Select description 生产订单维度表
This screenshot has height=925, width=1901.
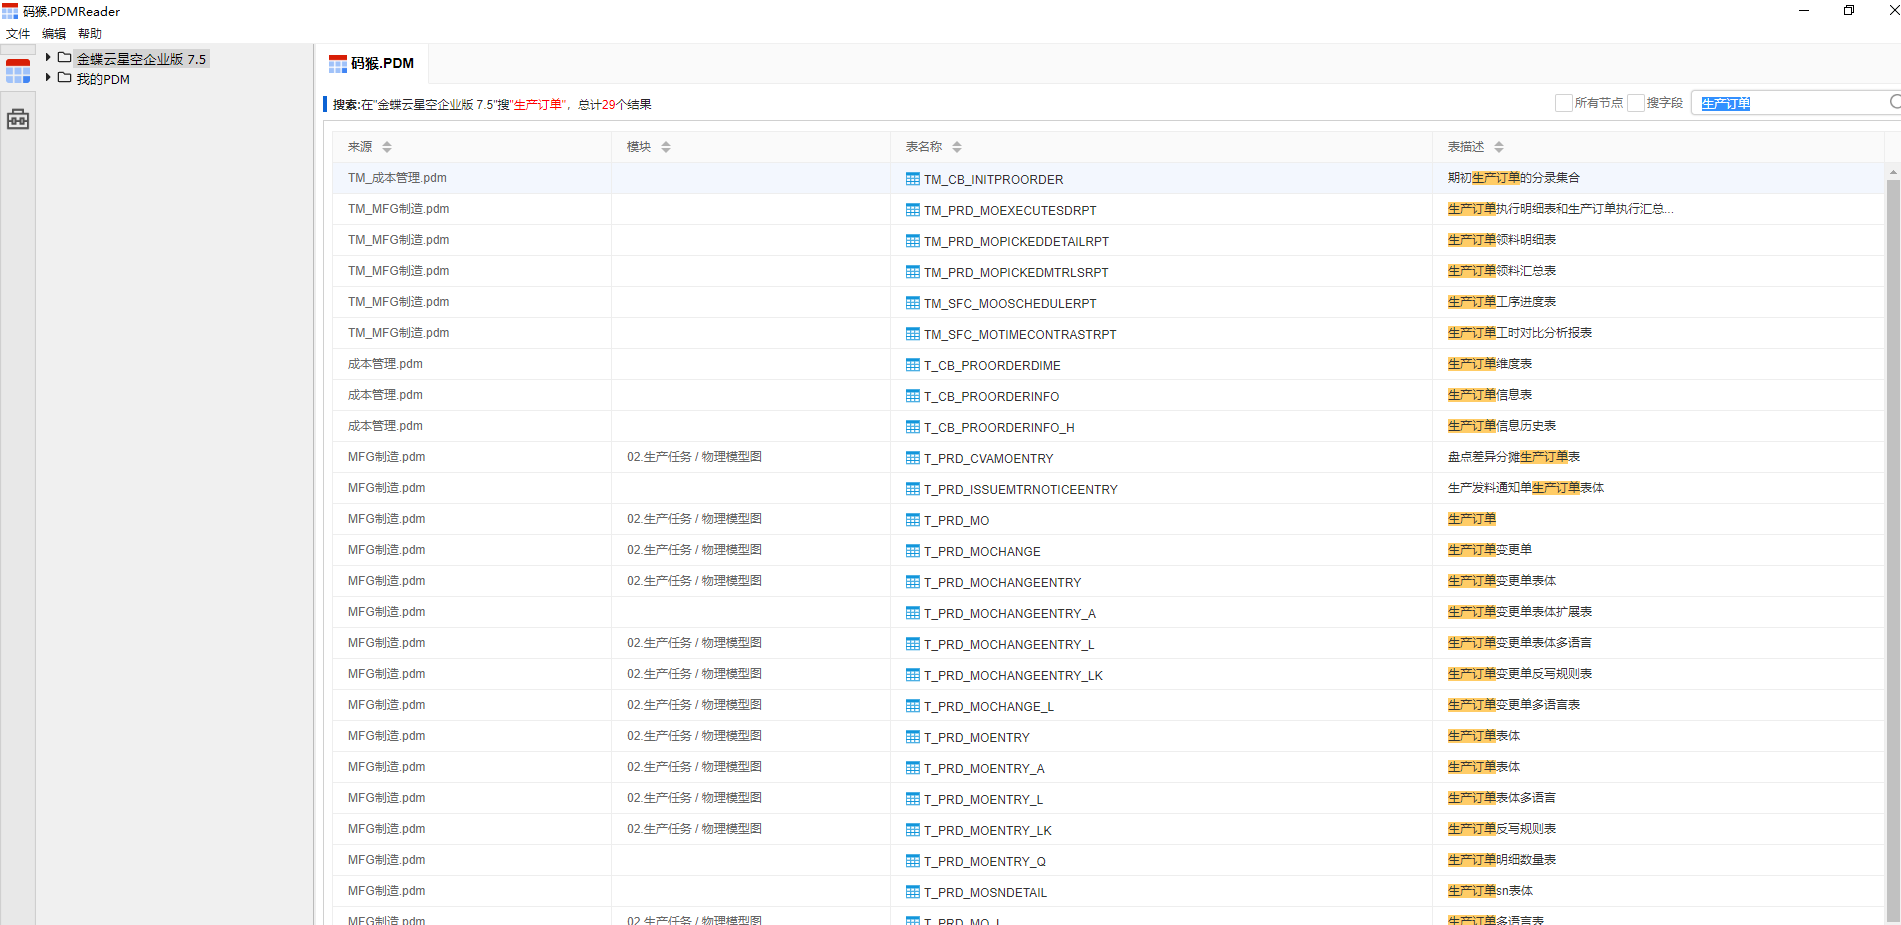click(1489, 364)
